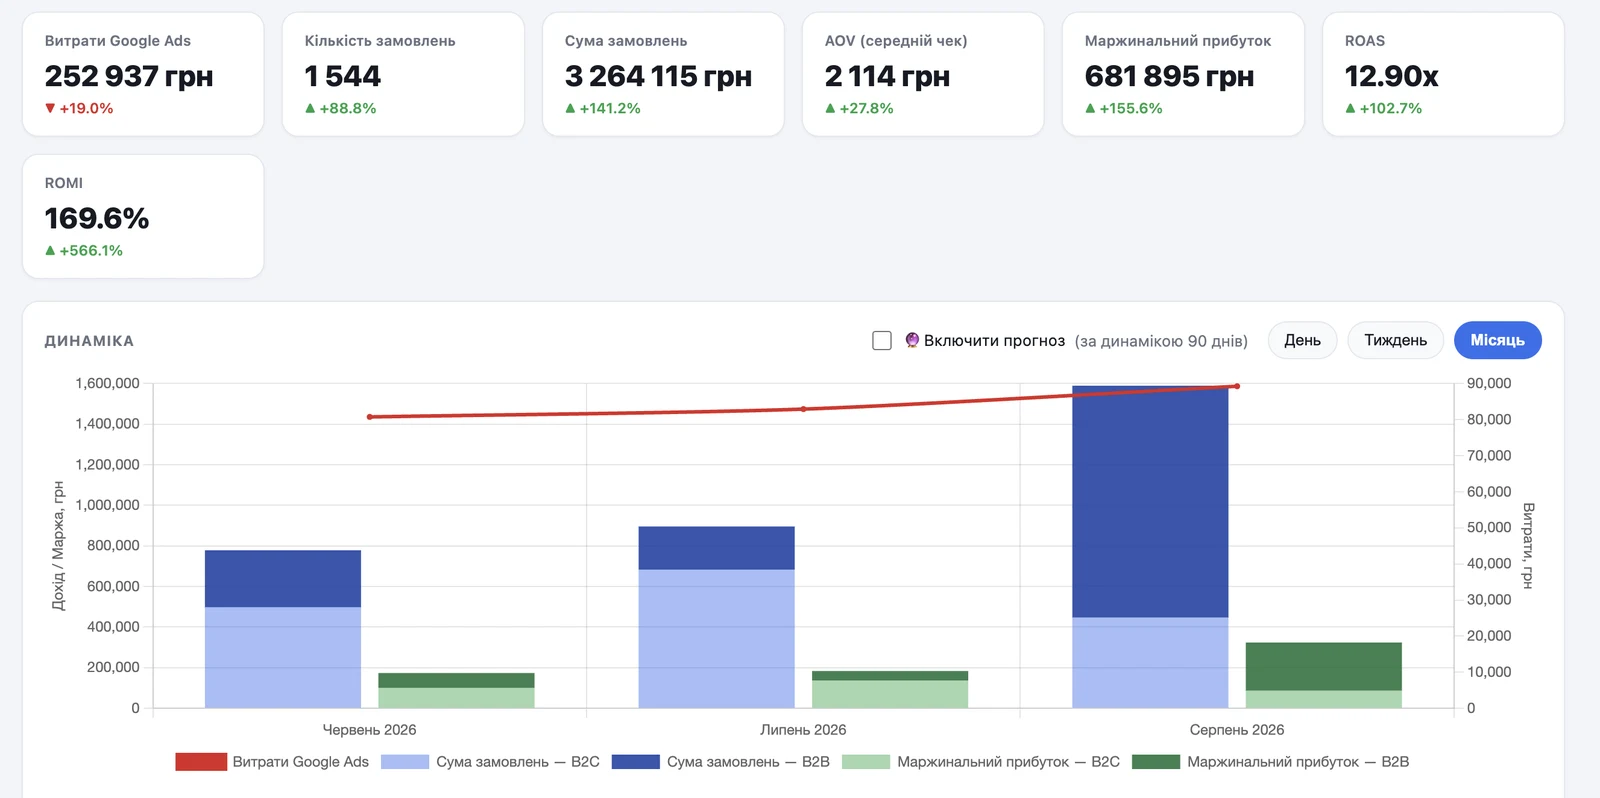Screen dimensions: 1600x798
Task: Select the Місяць period button
Action: coord(1497,340)
